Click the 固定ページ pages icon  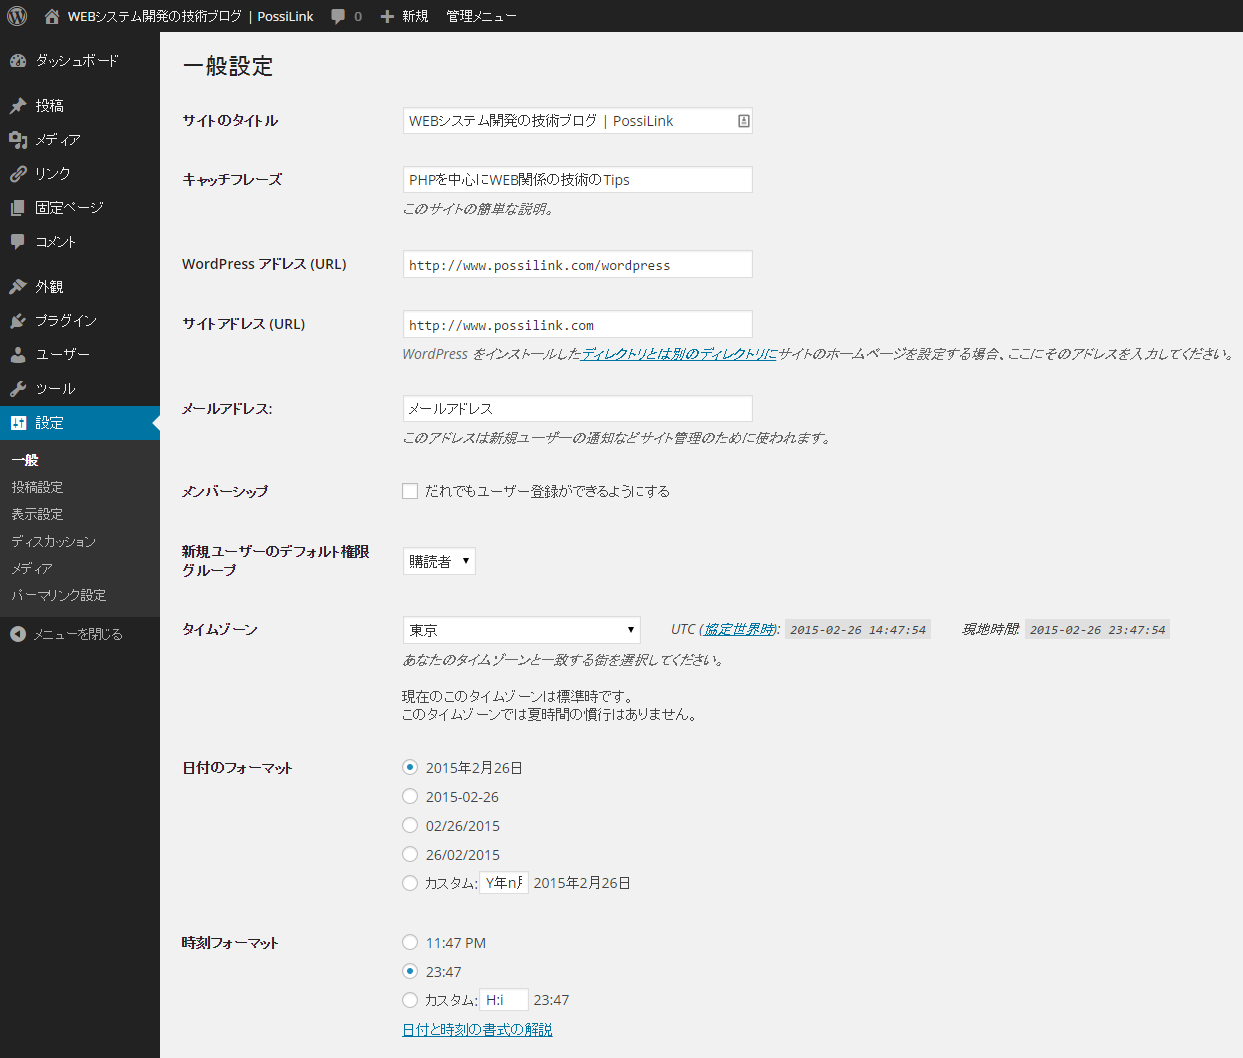(18, 208)
